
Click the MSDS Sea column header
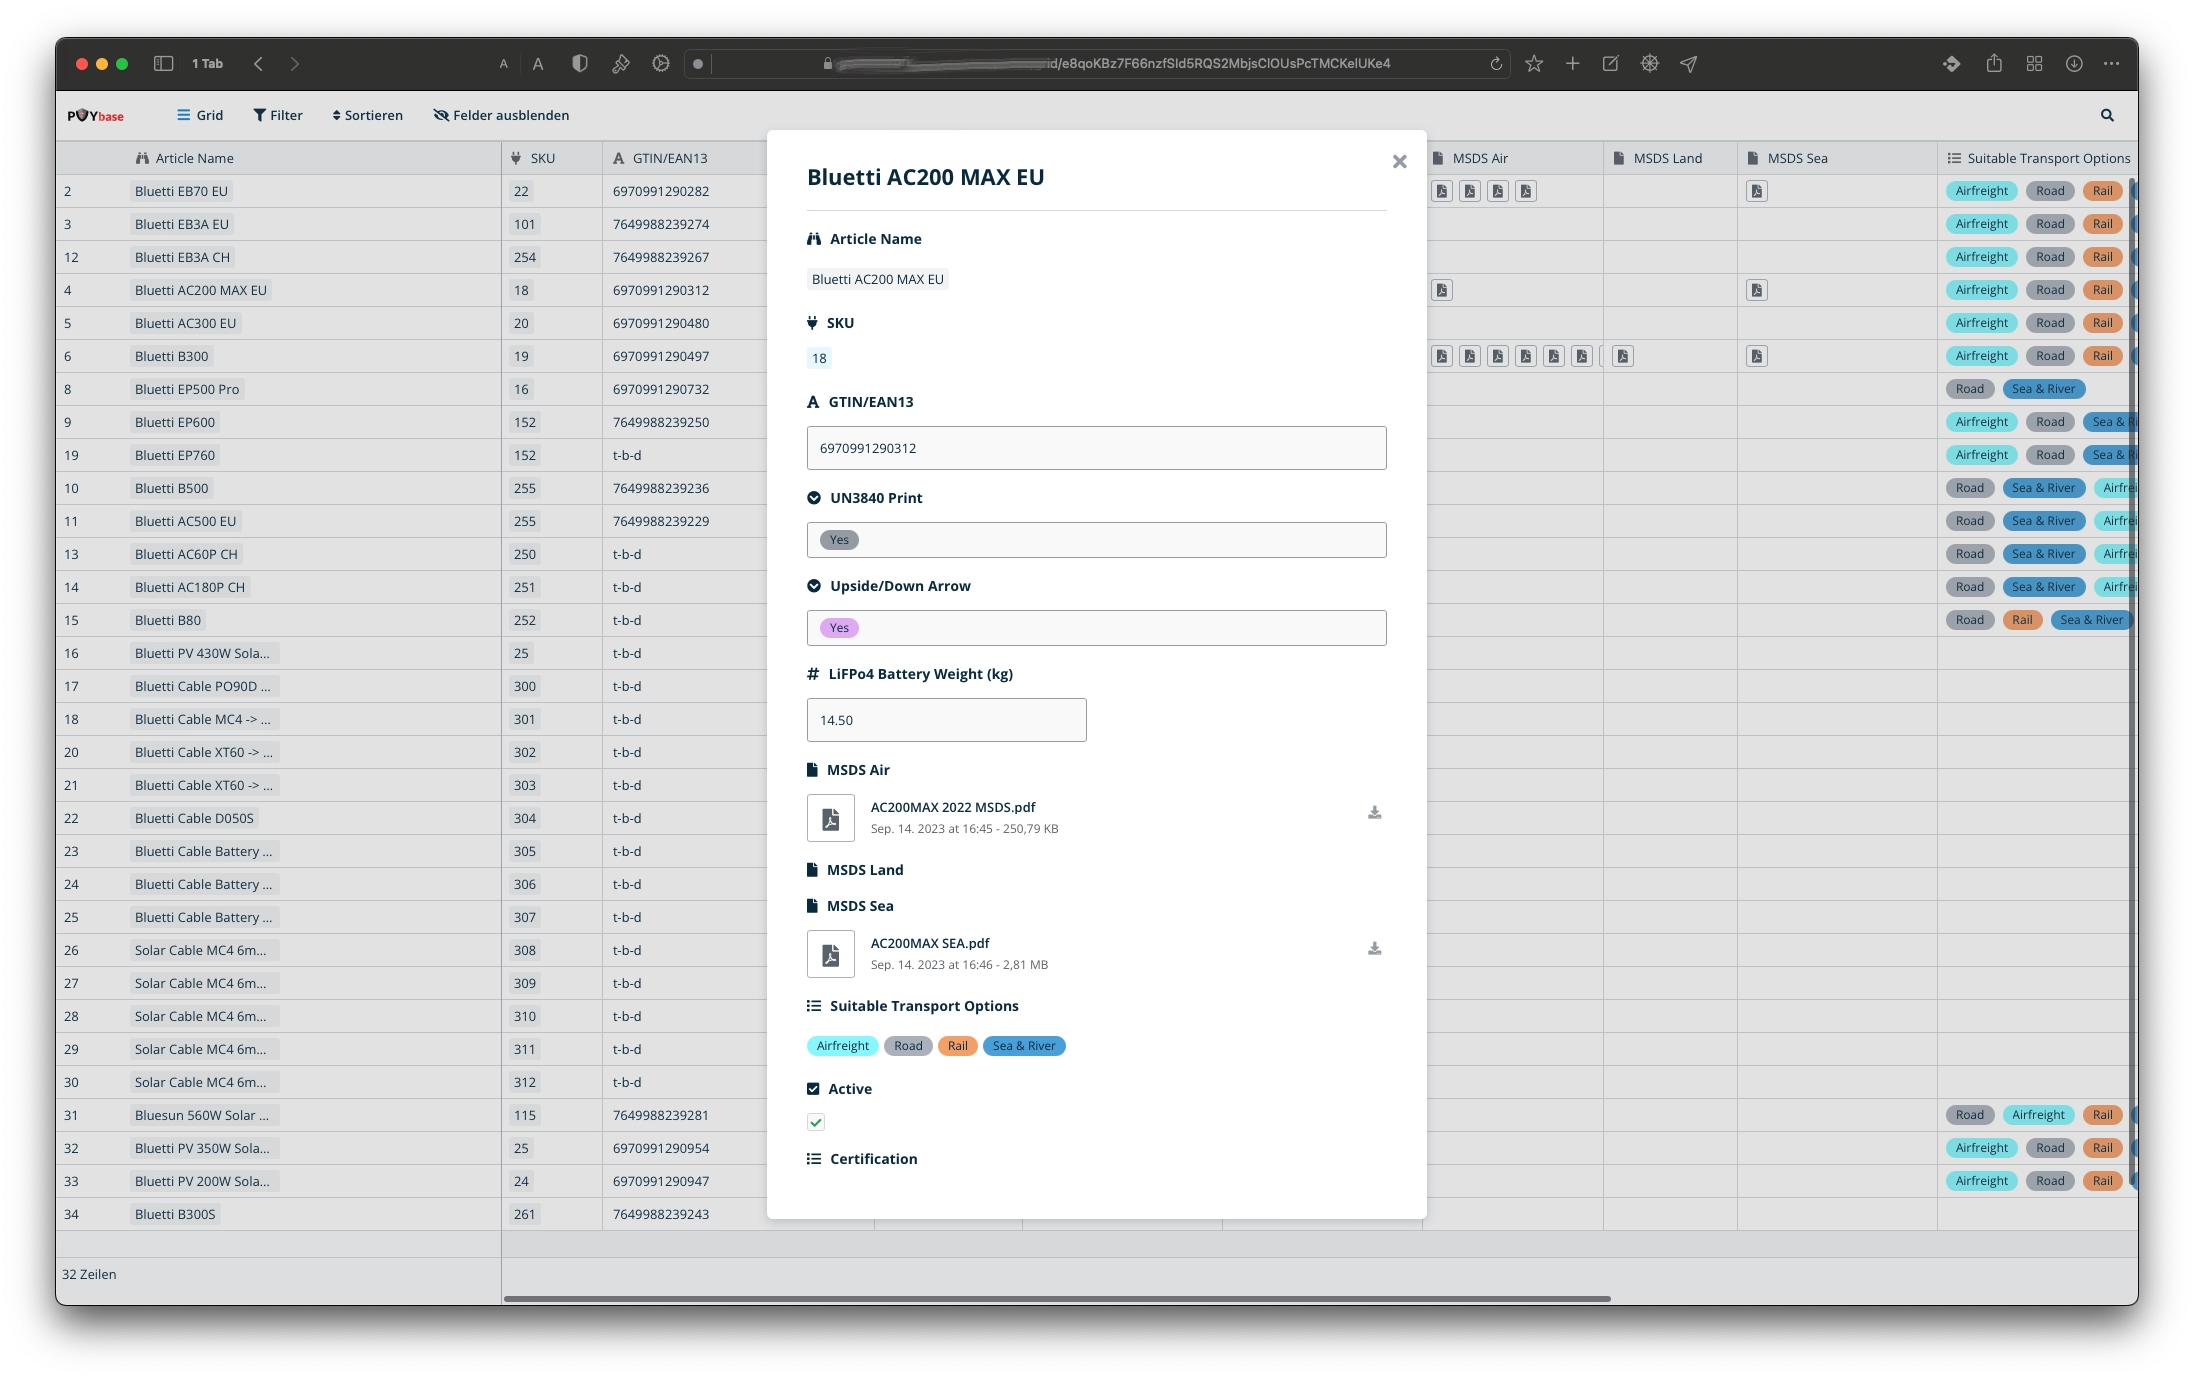tap(1837, 158)
